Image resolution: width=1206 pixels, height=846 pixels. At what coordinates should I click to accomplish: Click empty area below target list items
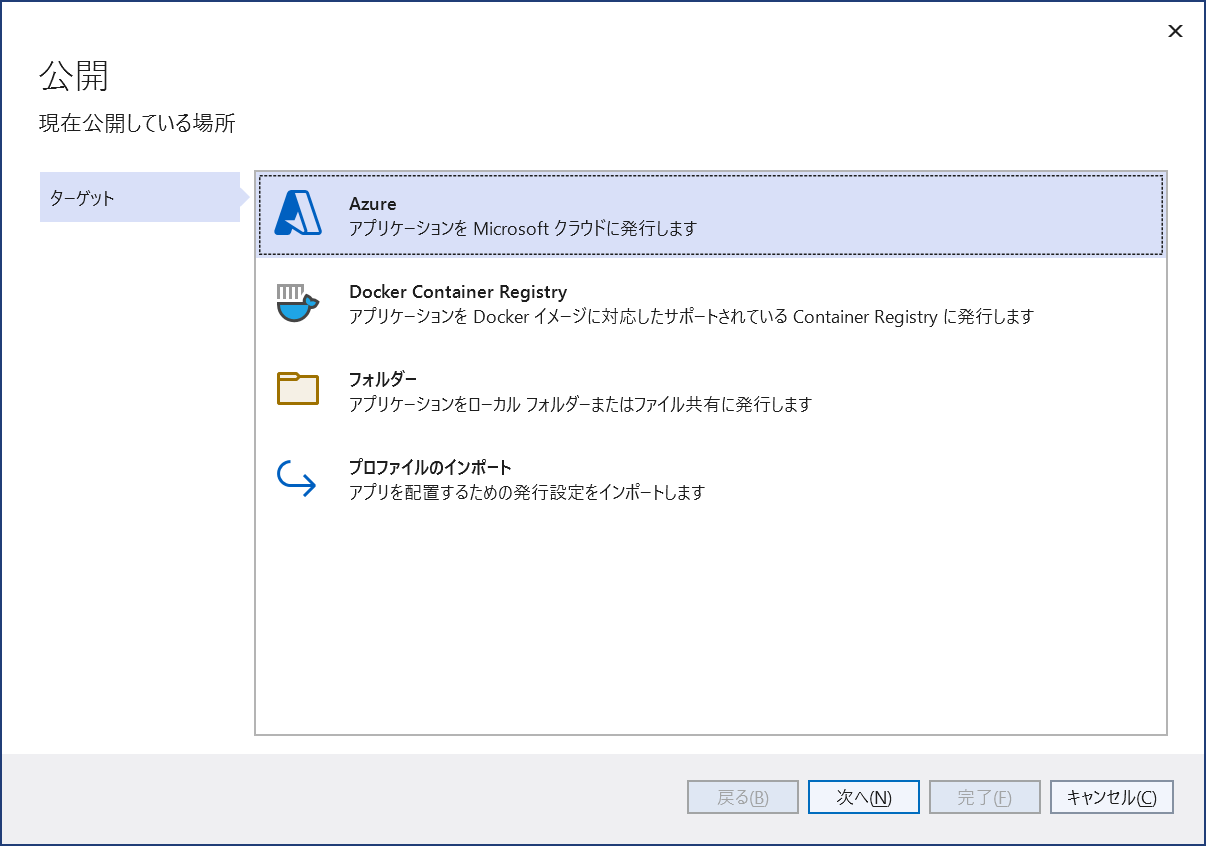coord(710,620)
